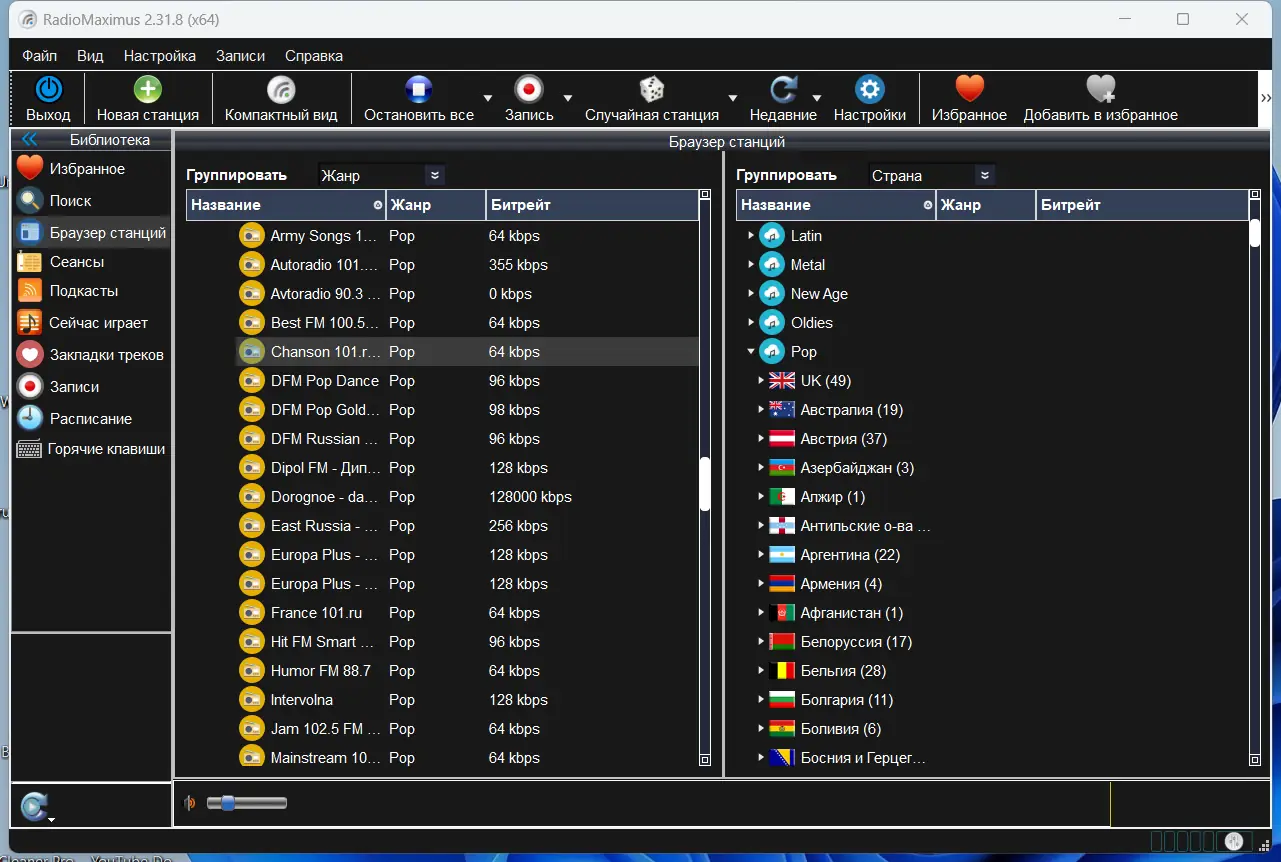This screenshot has height=862, width=1281.
Task: Open the Записи menu in the menu bar
Action: (x=240, y=56)
